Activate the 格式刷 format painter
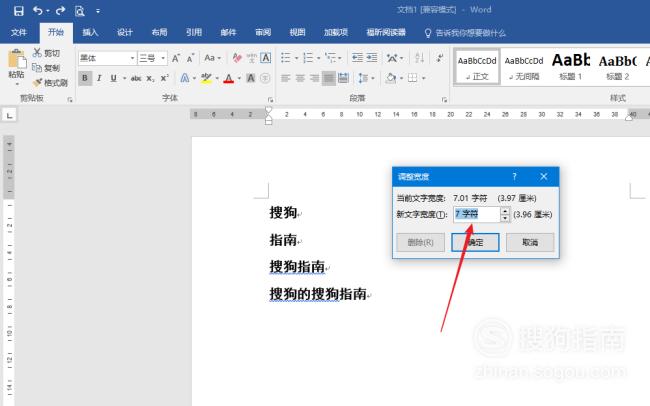650x406 pixels. pyautogui.click(x=50, y=83)
